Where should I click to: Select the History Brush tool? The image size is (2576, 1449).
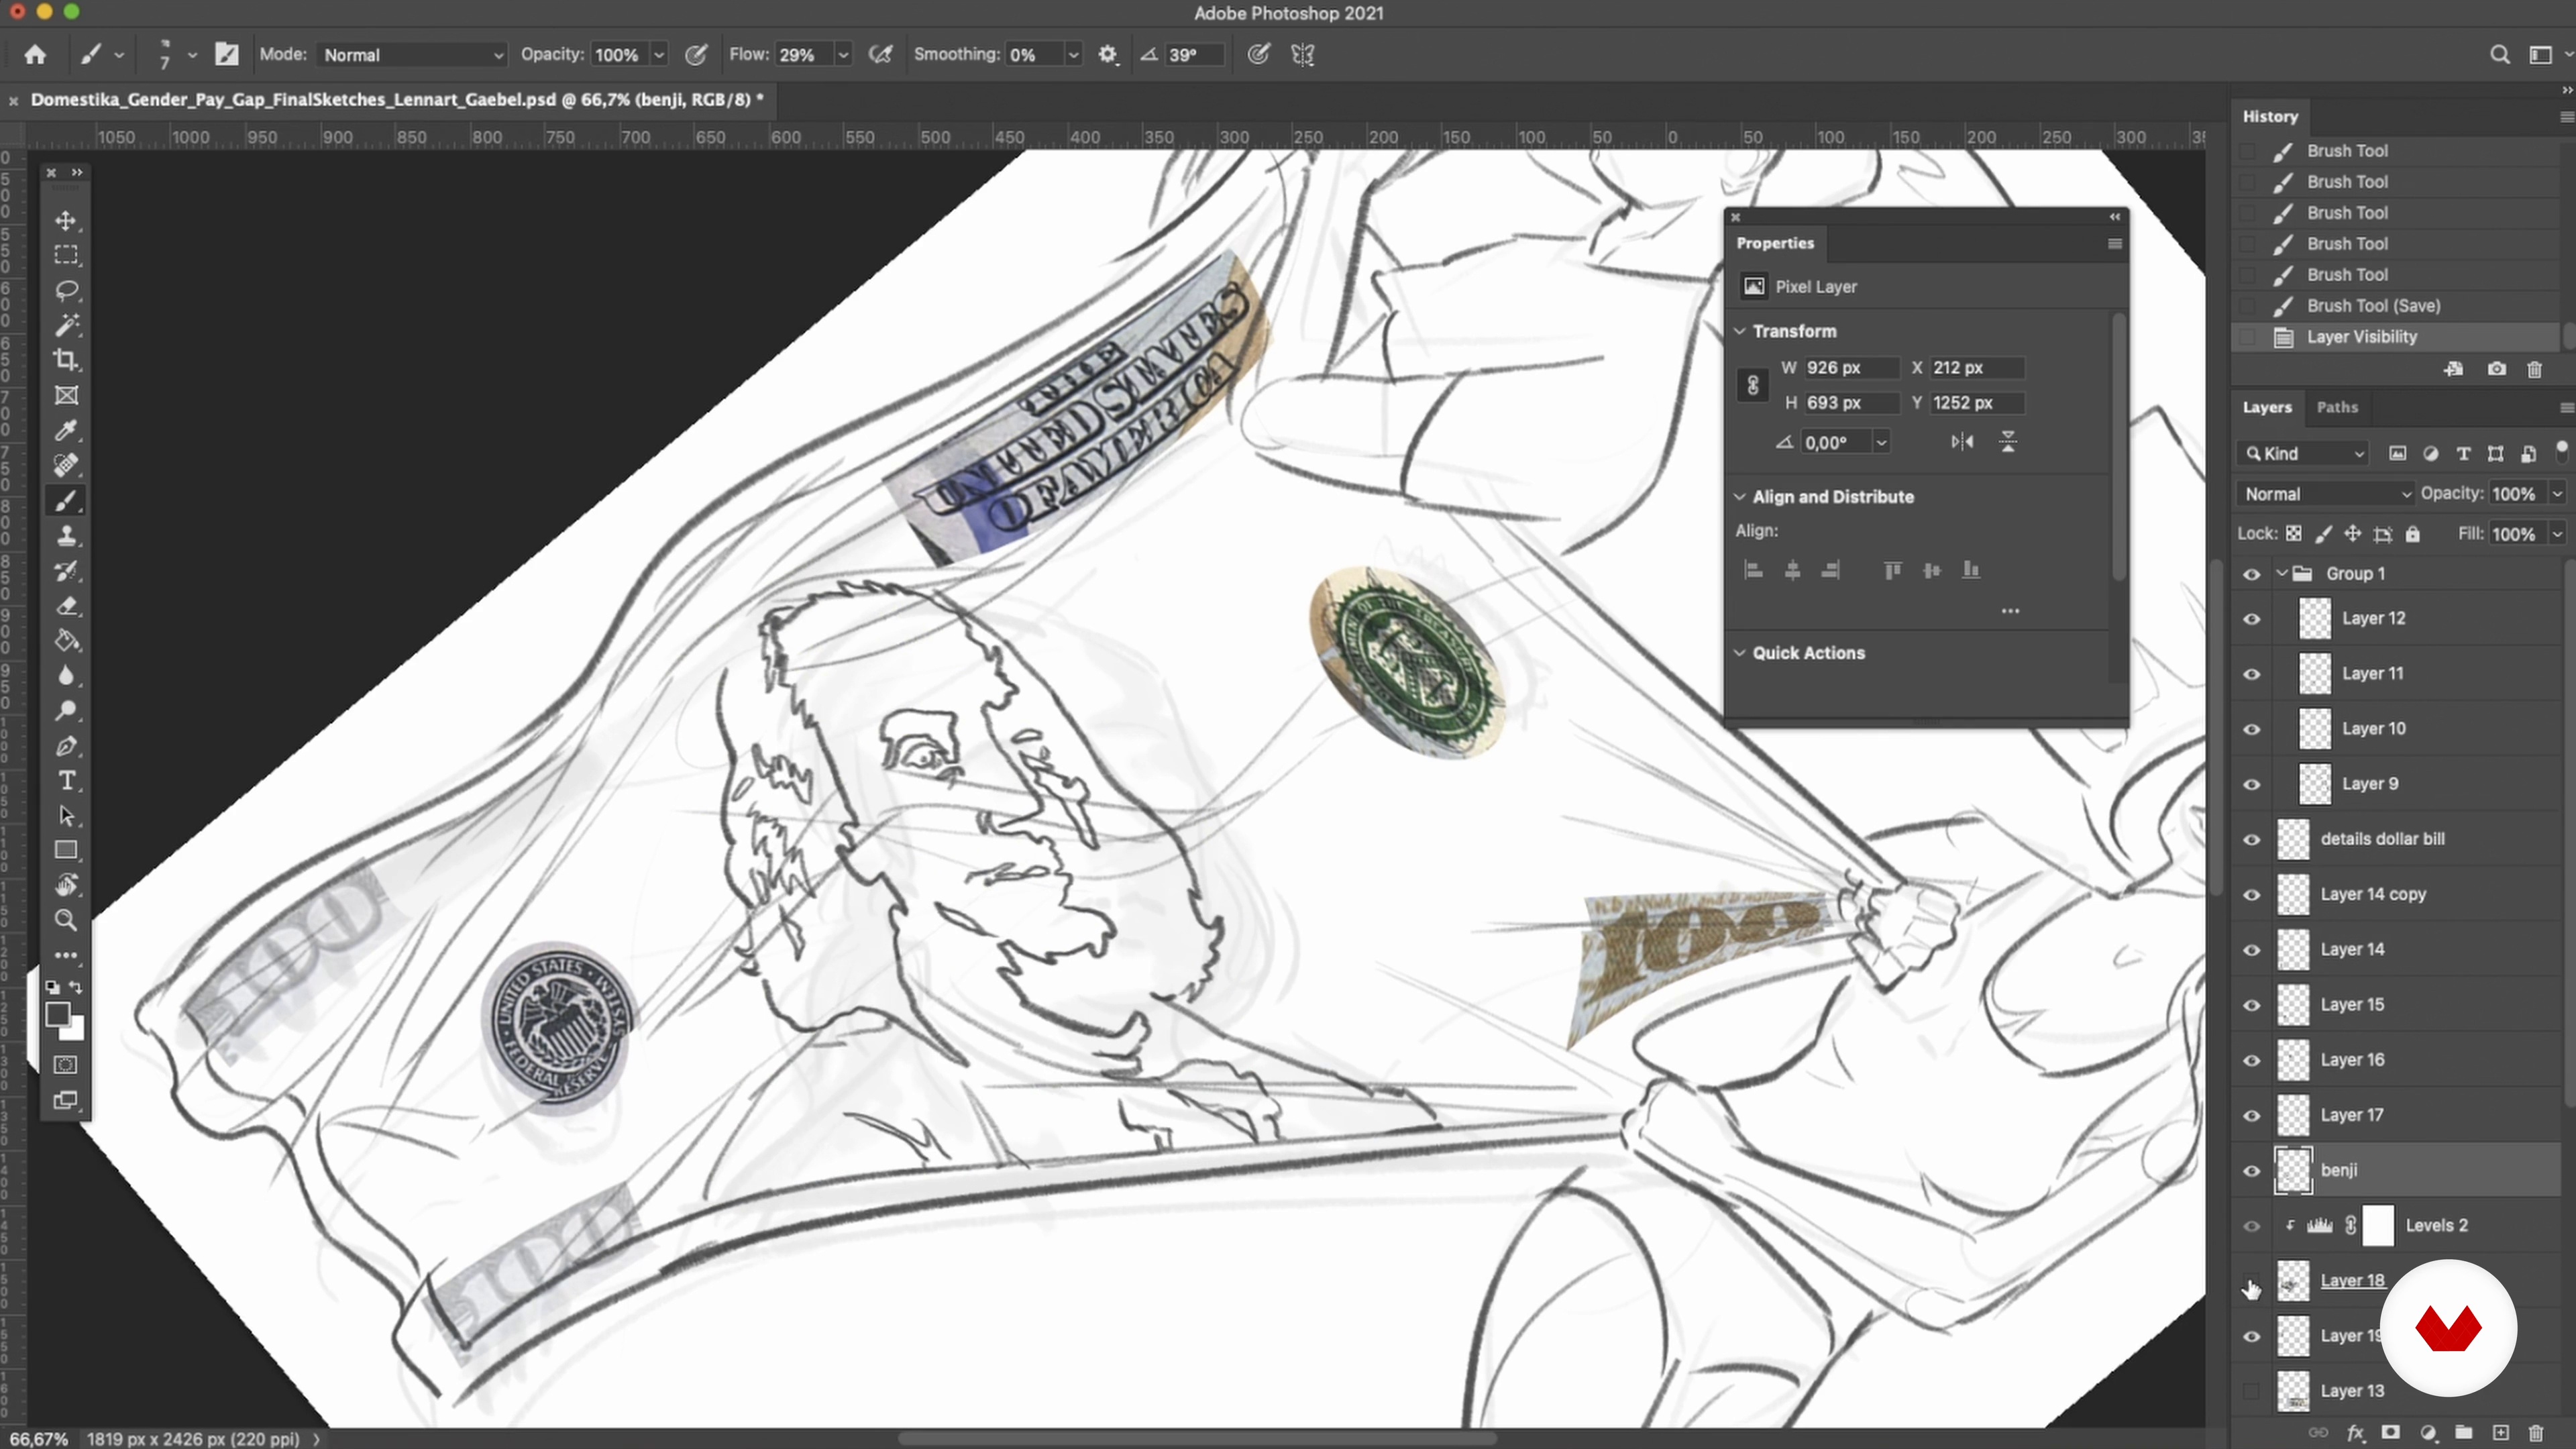(66, 571)
